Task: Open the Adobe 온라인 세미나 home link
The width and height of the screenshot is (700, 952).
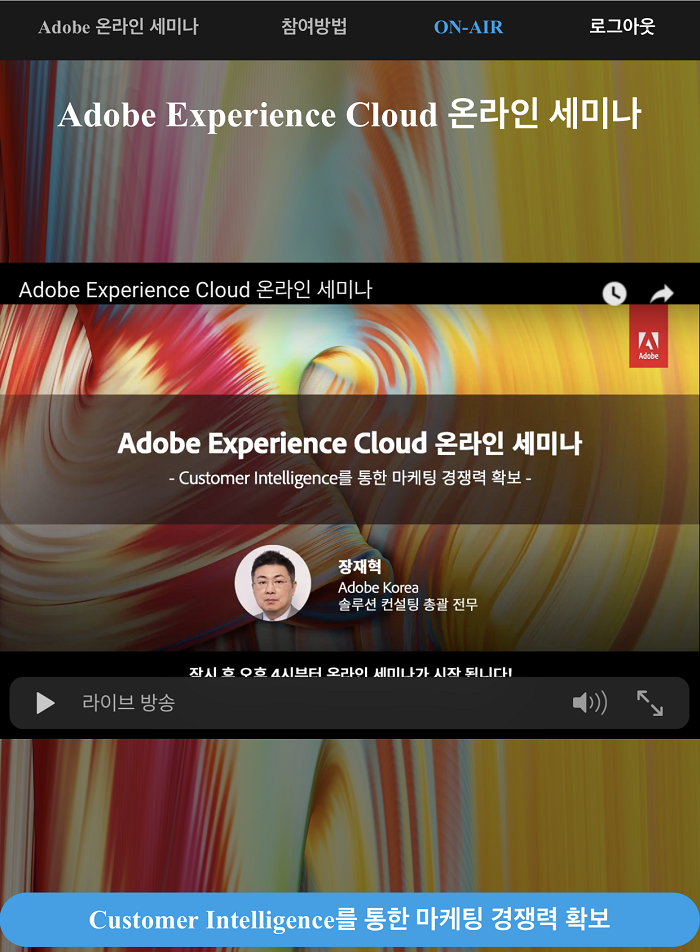Action: (118, 27)
